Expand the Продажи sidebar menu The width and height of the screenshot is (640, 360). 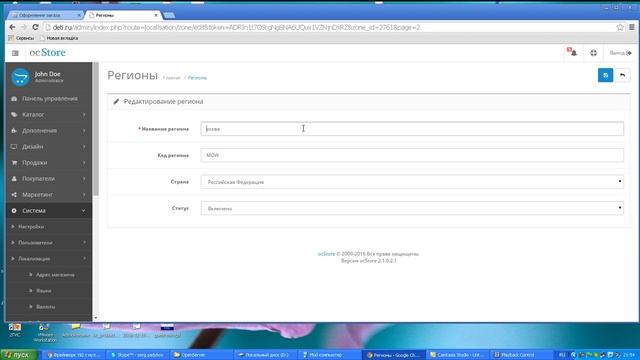pyautogui.click(x=35, y=162)
